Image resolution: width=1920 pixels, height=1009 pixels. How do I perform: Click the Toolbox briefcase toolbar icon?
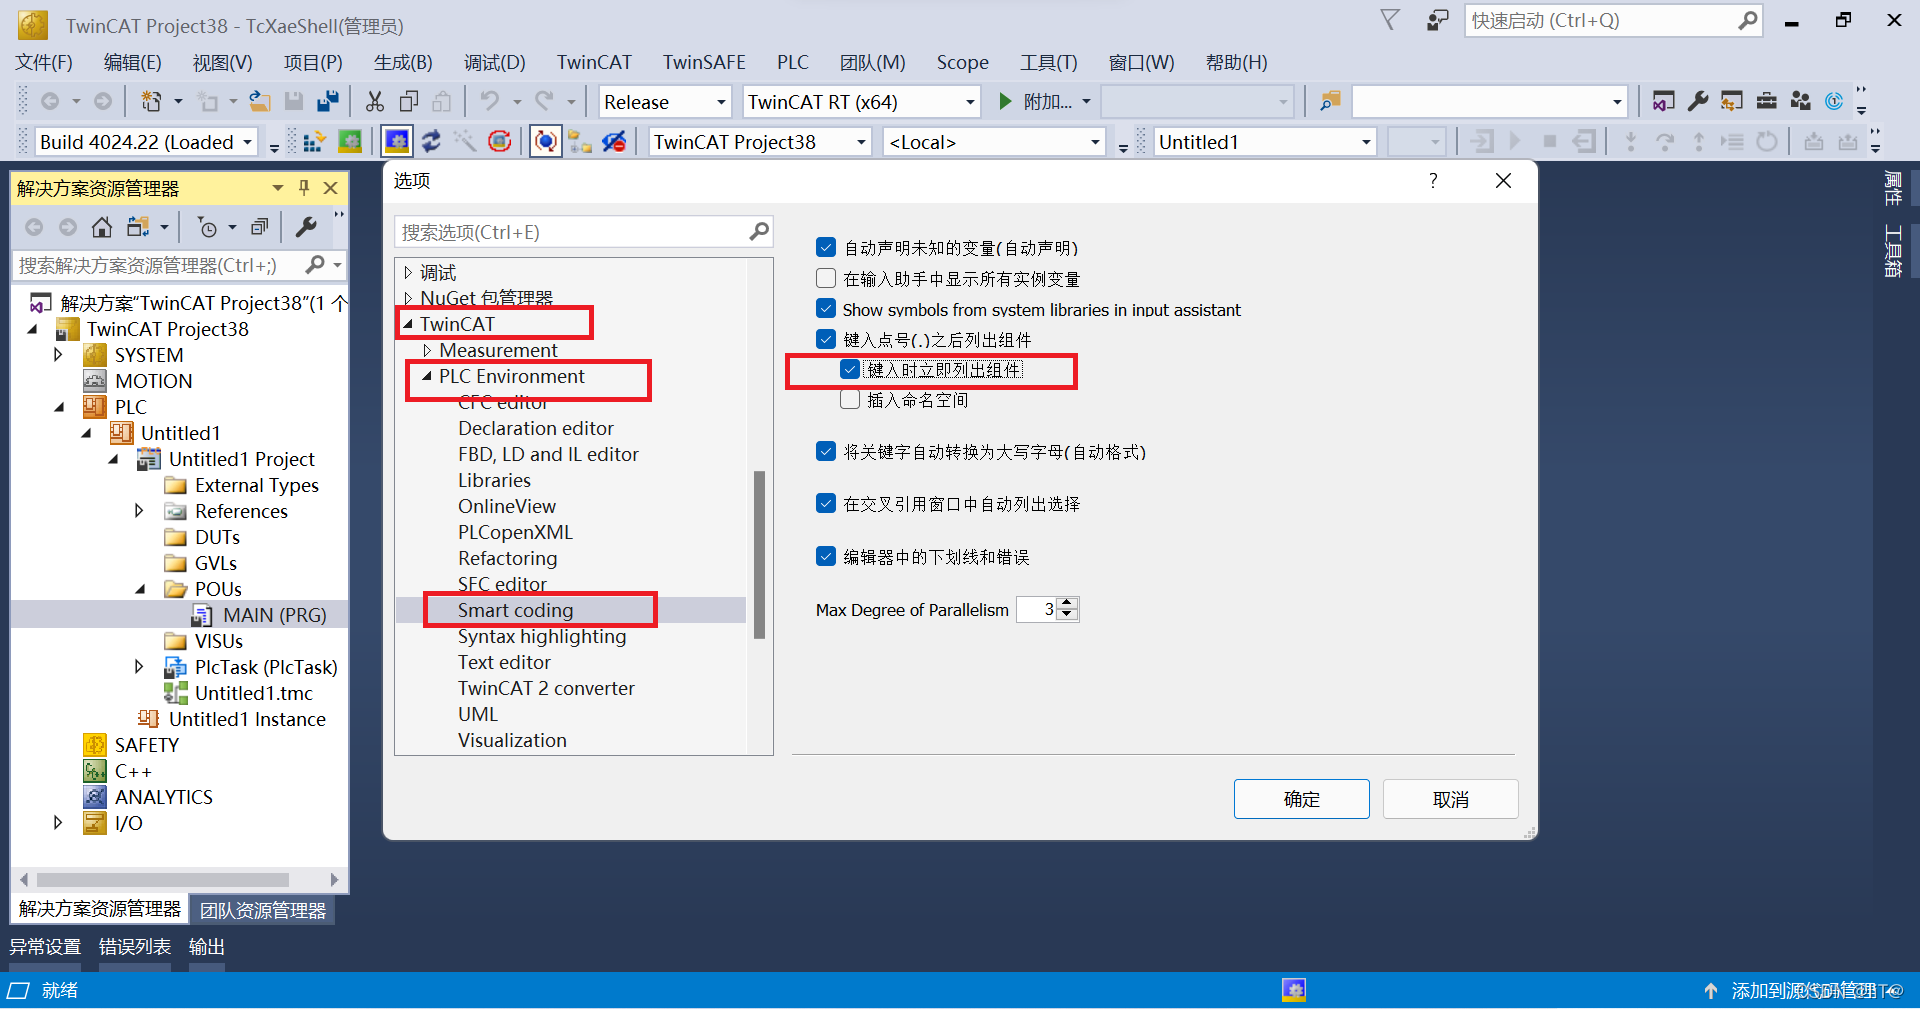coord(1766,101)
